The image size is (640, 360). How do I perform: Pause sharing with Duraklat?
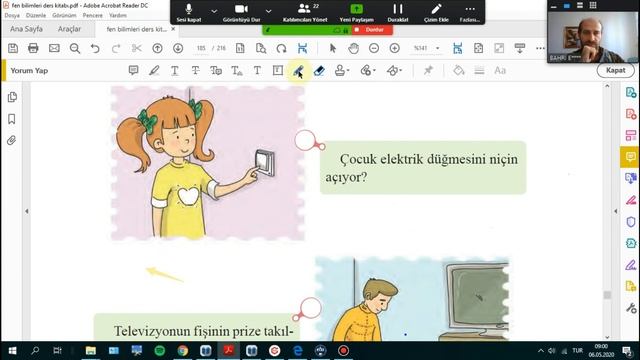[398, 13]
